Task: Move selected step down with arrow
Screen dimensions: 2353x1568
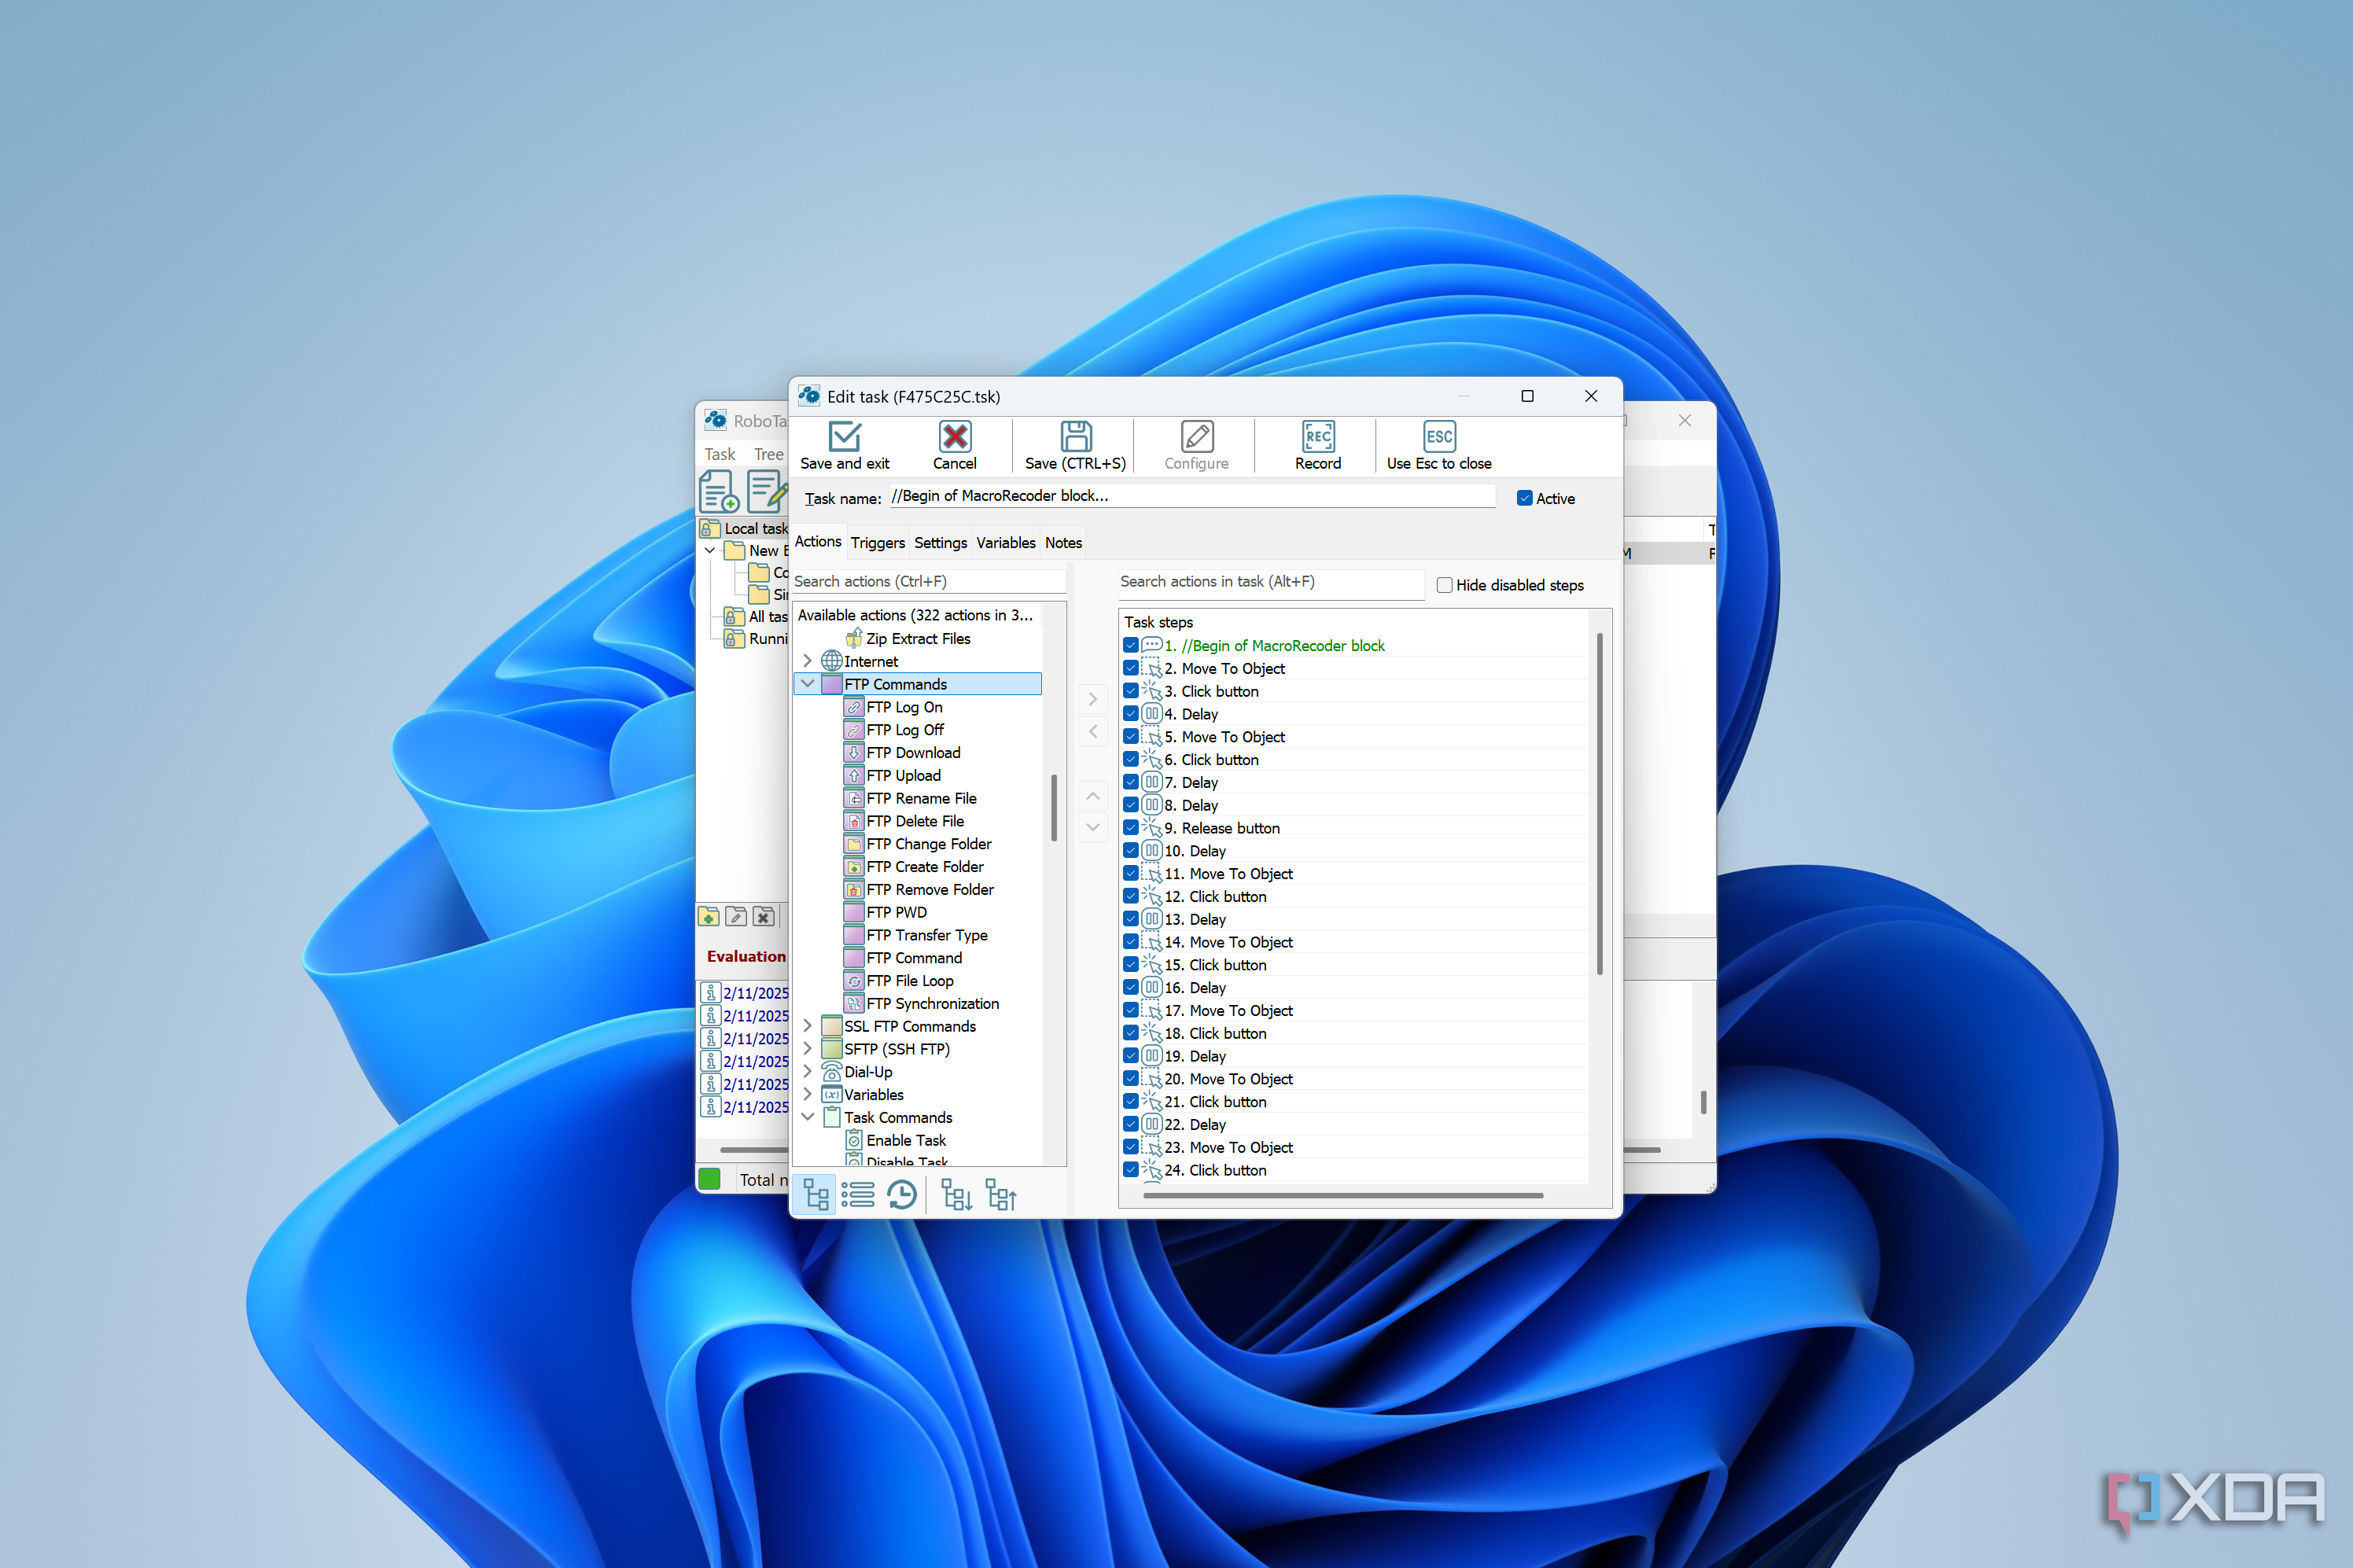Action: [x=1093, y=827]
